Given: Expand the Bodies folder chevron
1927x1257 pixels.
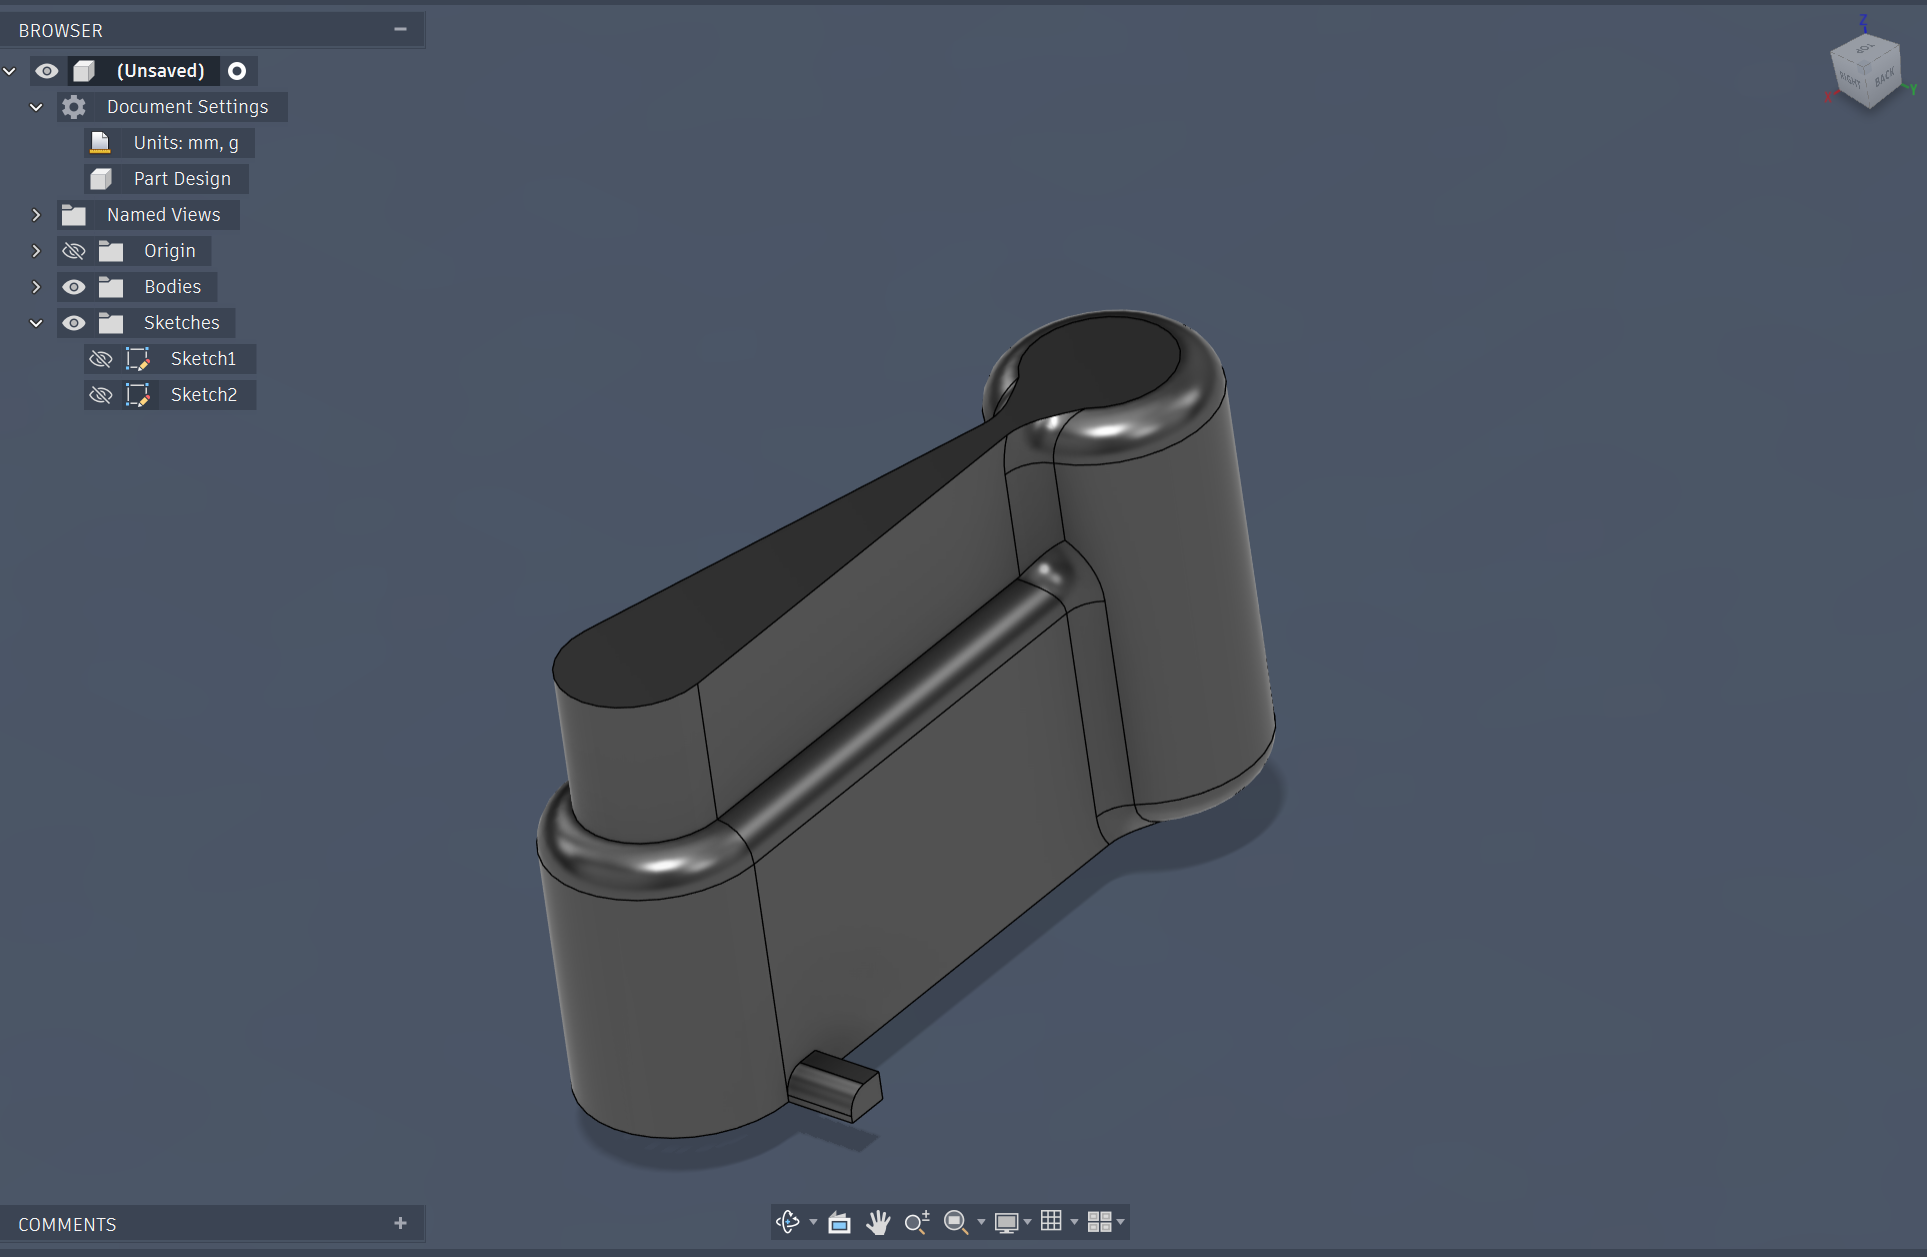Looking at the screenshot, I should click(x=36, y=287).
